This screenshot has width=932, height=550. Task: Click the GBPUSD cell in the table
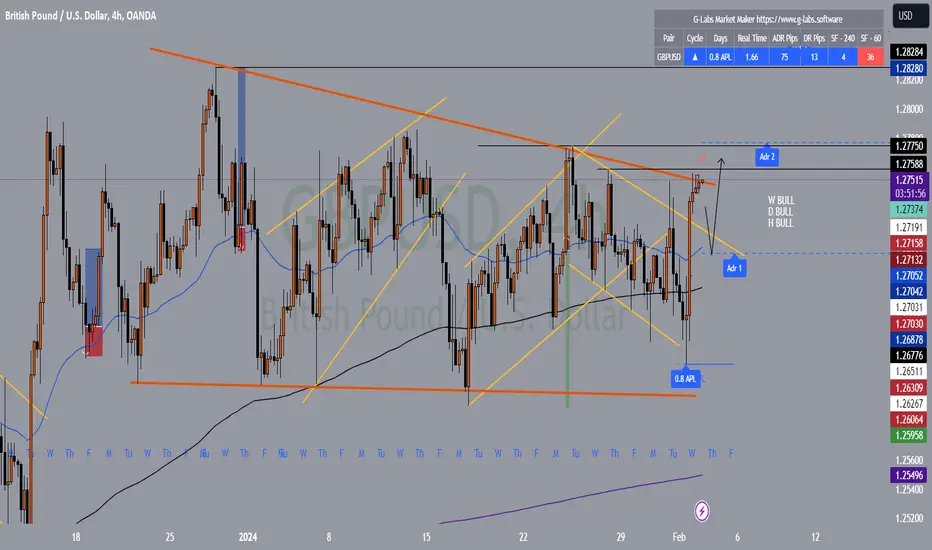click(669, 57)
